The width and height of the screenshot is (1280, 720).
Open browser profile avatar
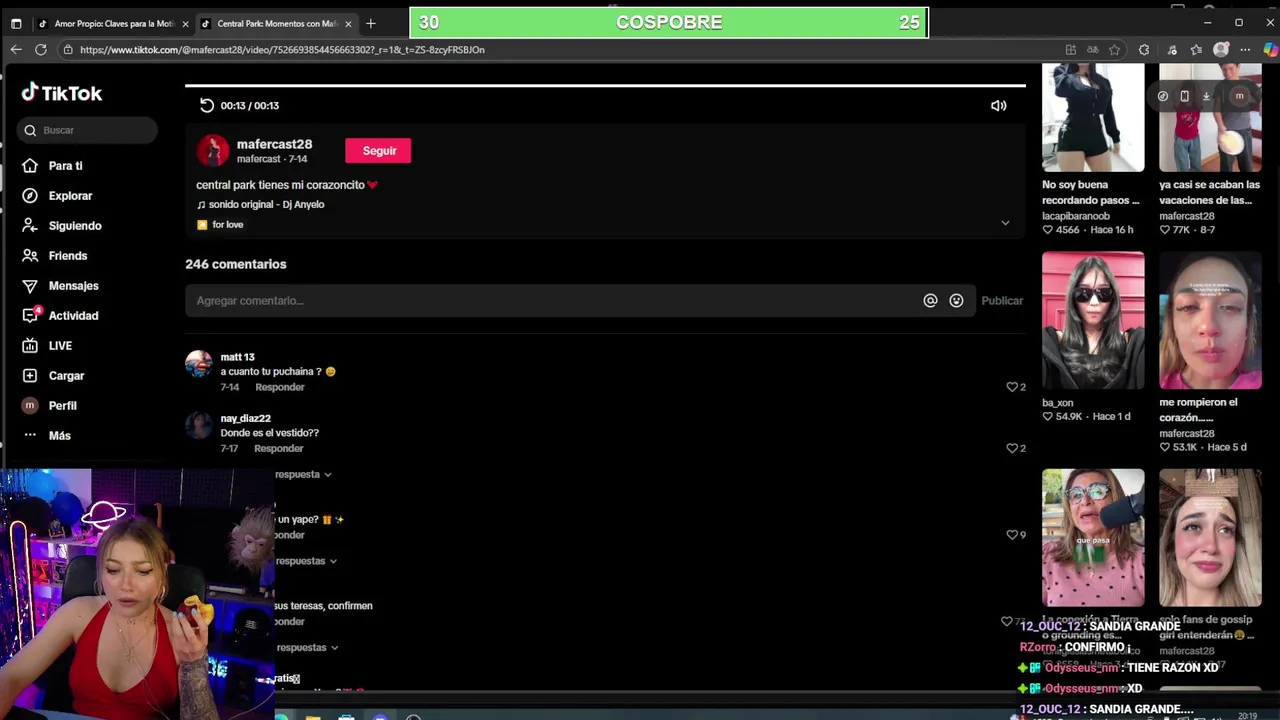(1221, 49)
